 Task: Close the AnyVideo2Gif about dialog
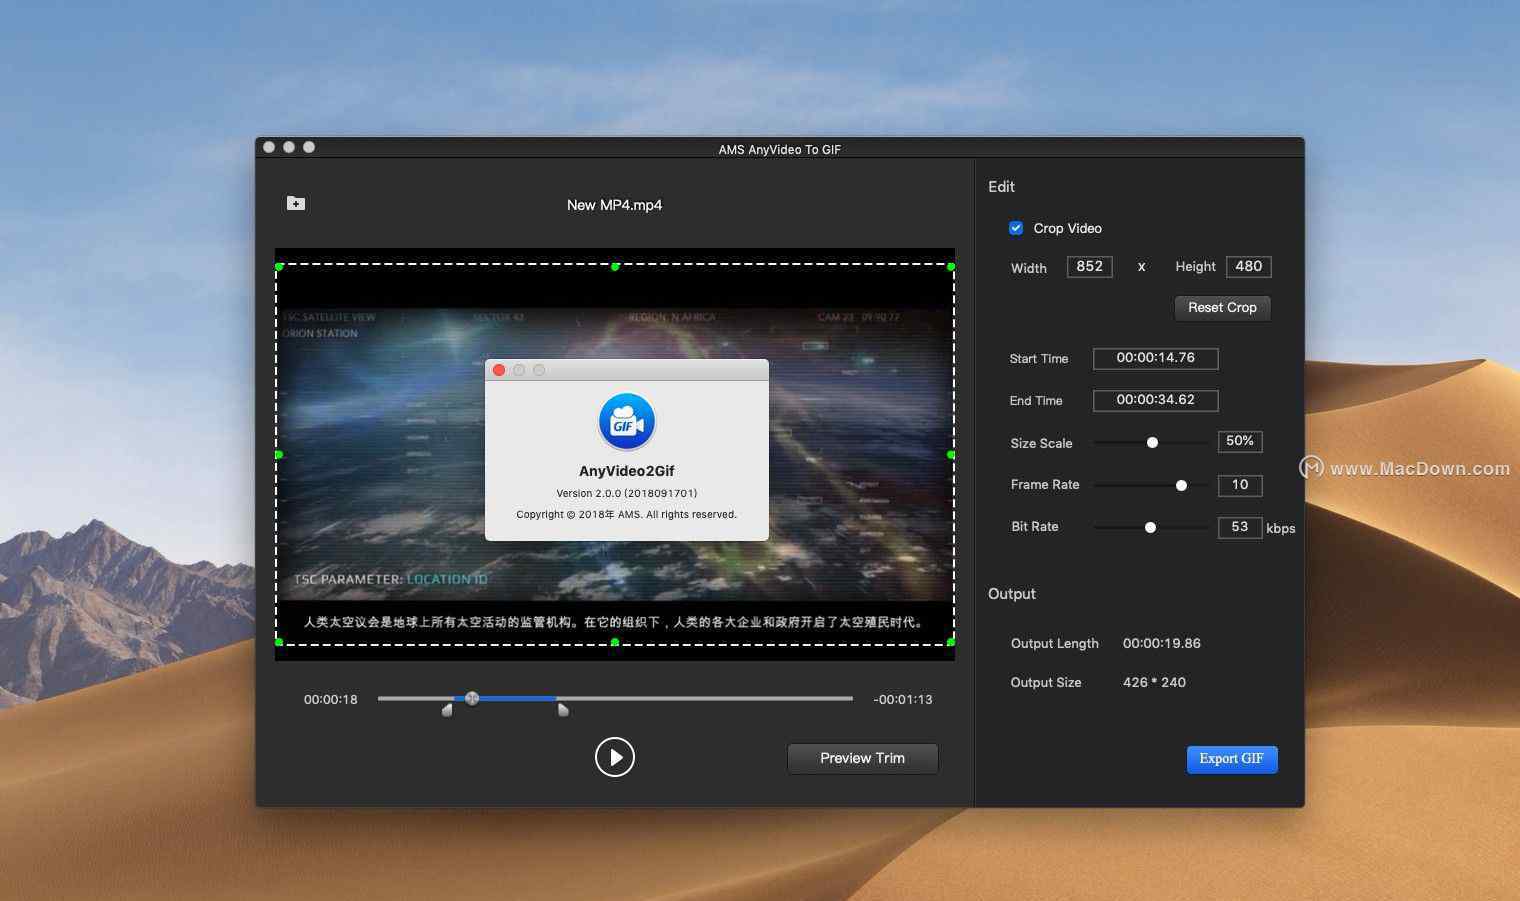pyautogui.click(x=499, y=370)
